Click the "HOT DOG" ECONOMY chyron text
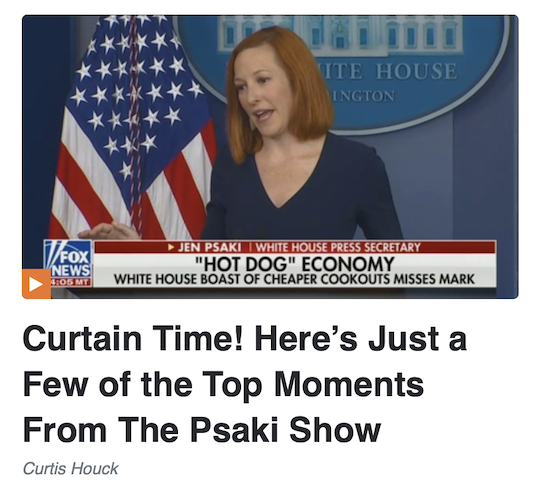 click(x=294, y=264)
